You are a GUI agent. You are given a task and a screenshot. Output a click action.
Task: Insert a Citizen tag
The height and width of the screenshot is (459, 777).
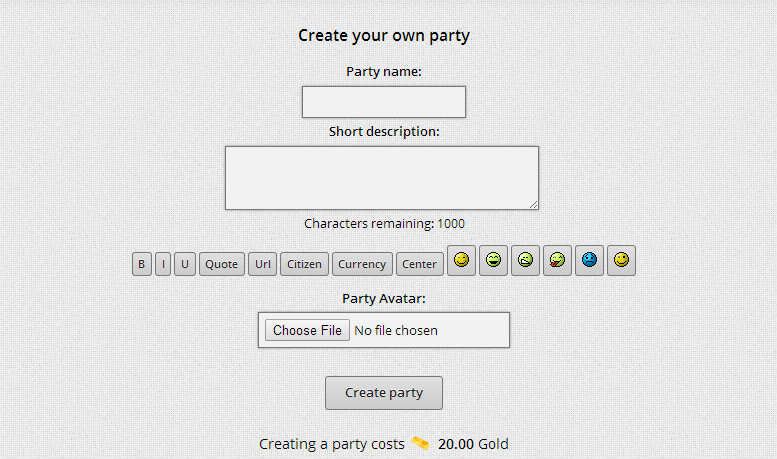click(304, 264)
